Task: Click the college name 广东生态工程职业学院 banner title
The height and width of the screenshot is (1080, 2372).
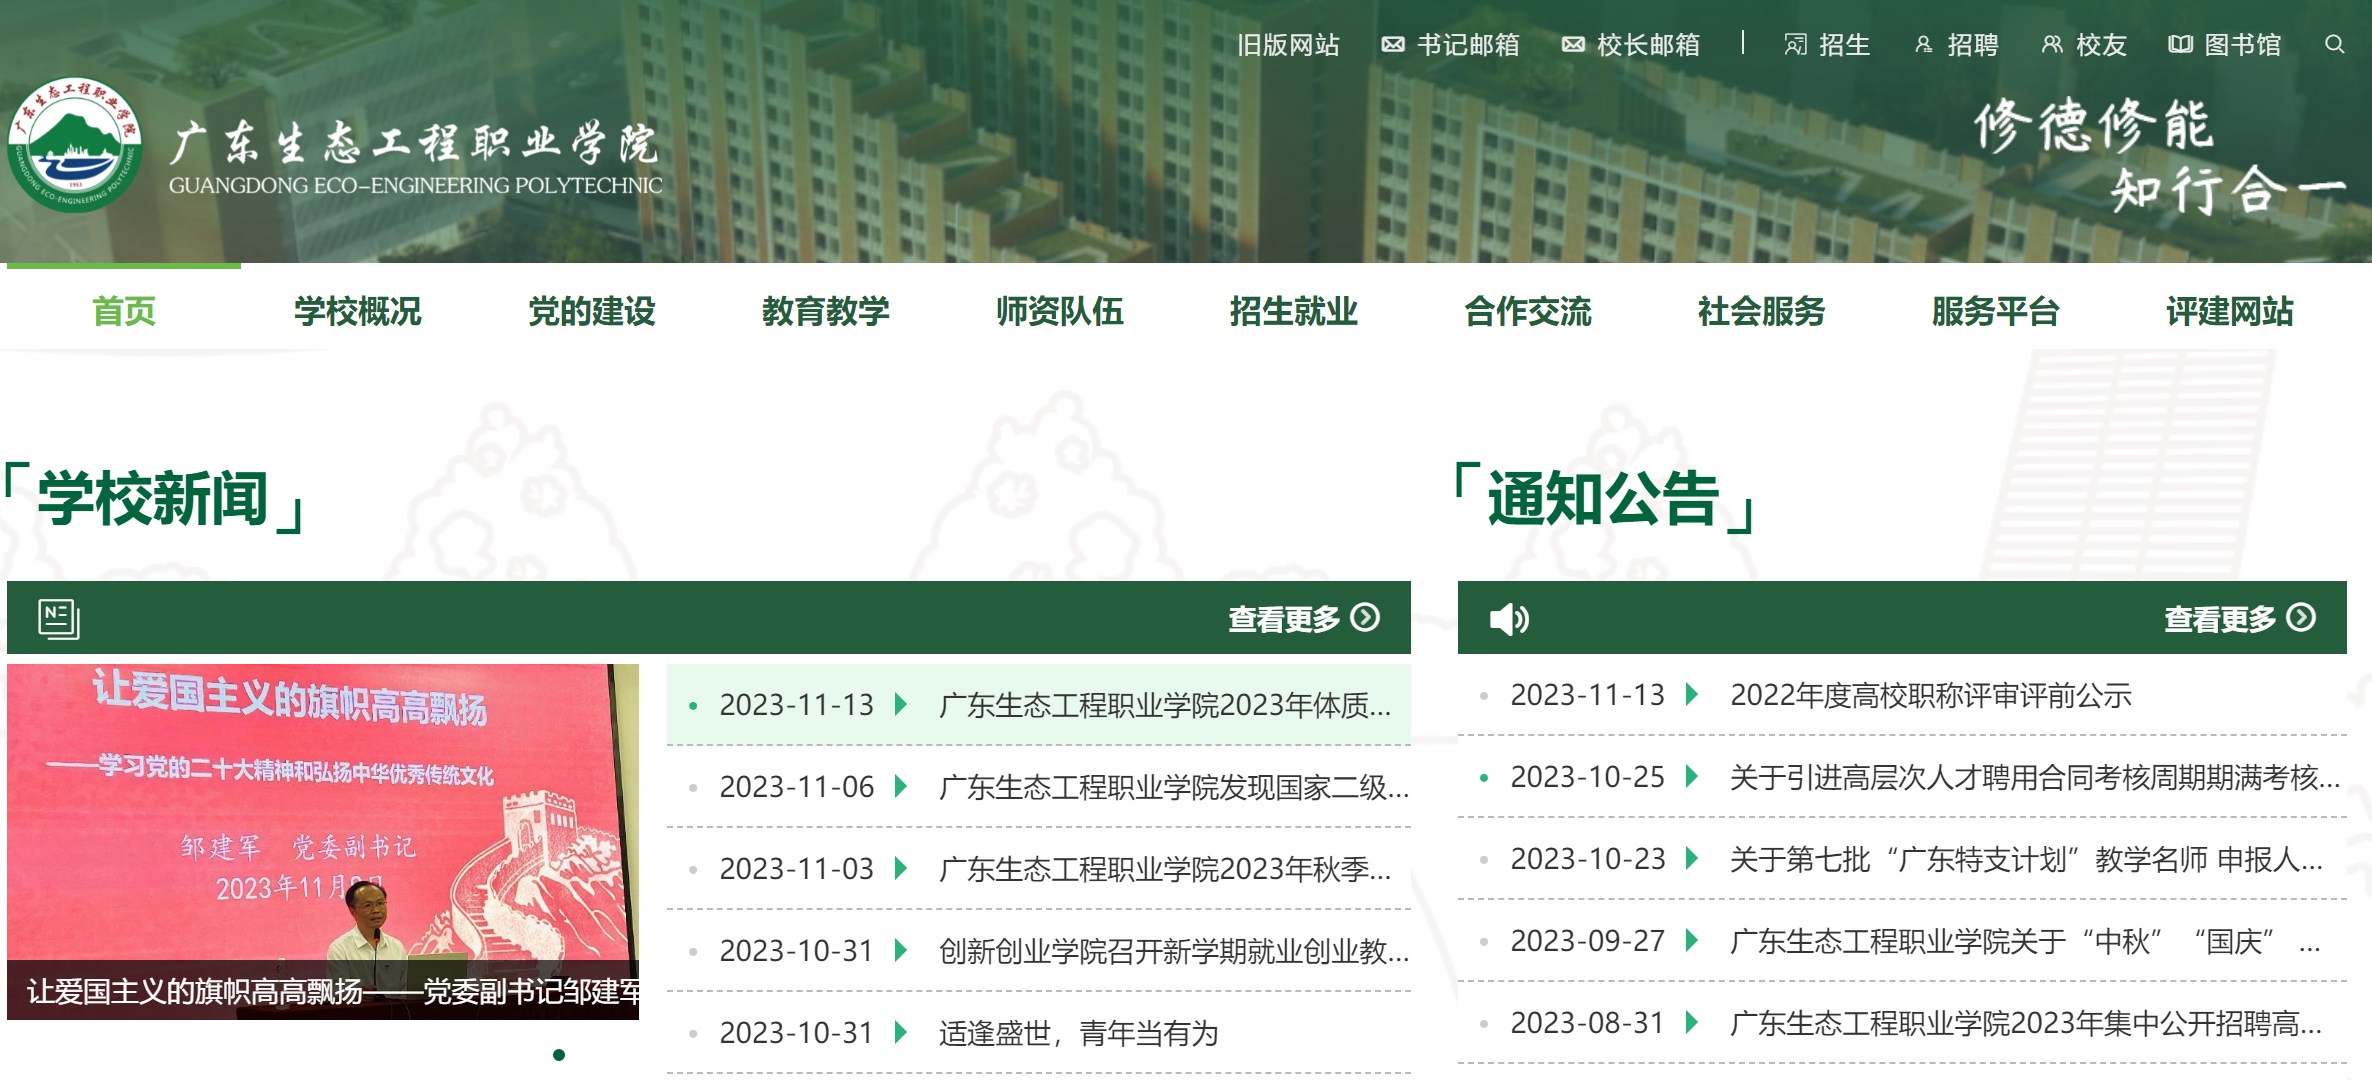Action: [x=414, y=143]
